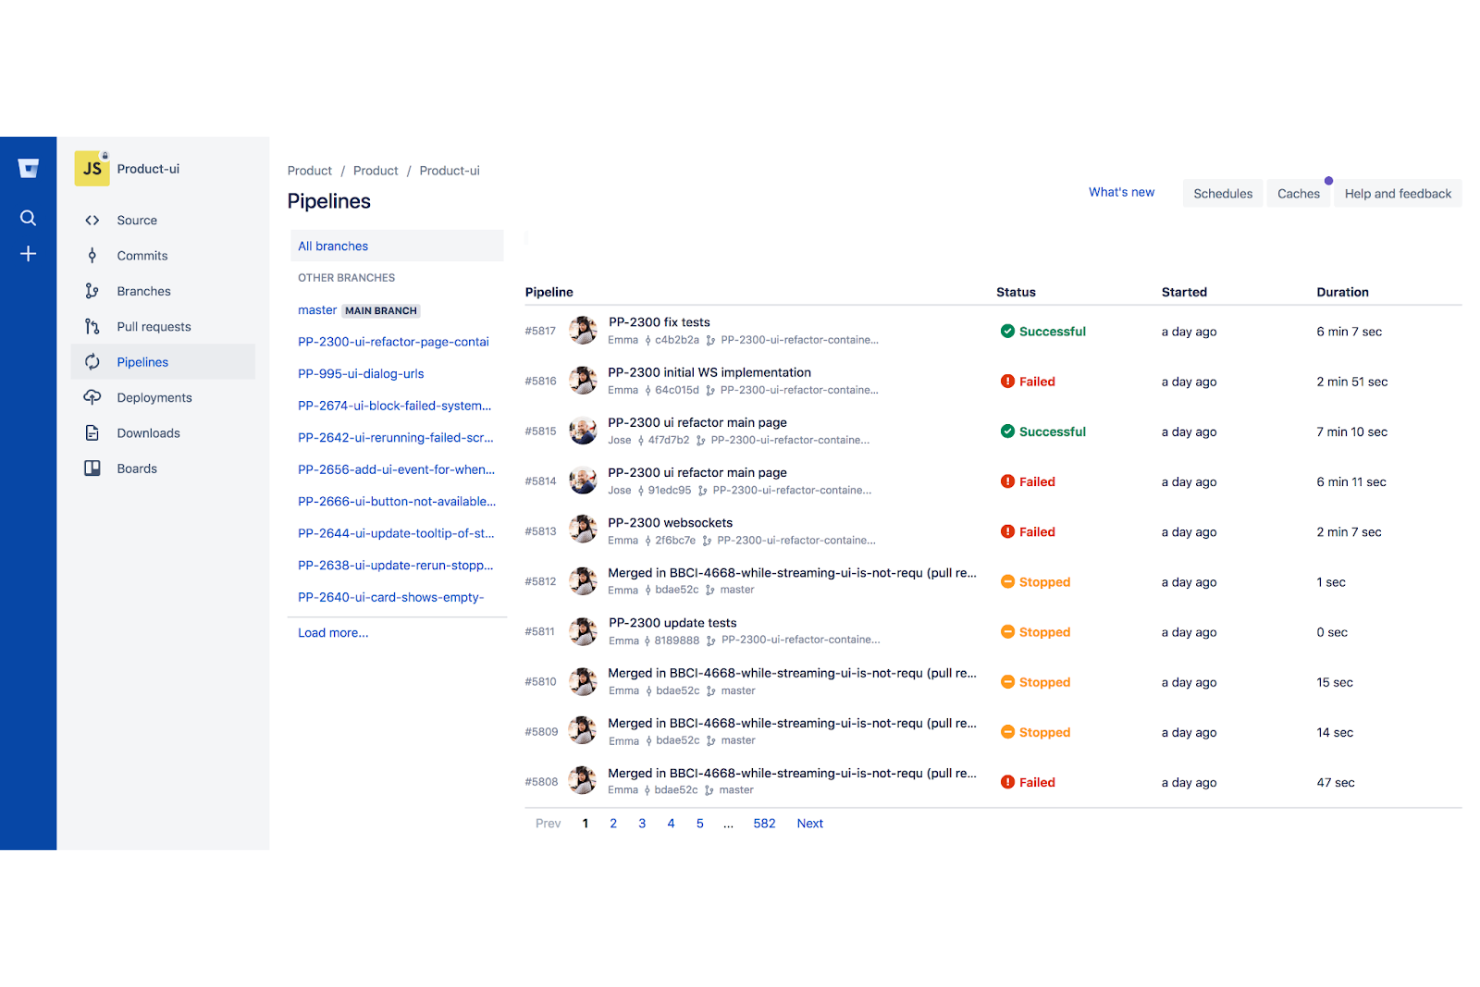The height and width of the screenshot is (987, 1480).
Task: Click the Branches icon in the navigation
Action: (92, 290)
